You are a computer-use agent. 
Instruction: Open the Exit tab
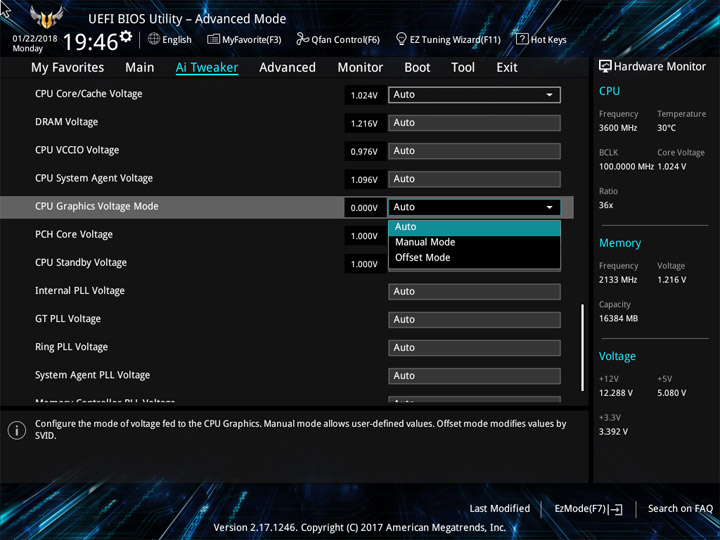click(507, 68)
